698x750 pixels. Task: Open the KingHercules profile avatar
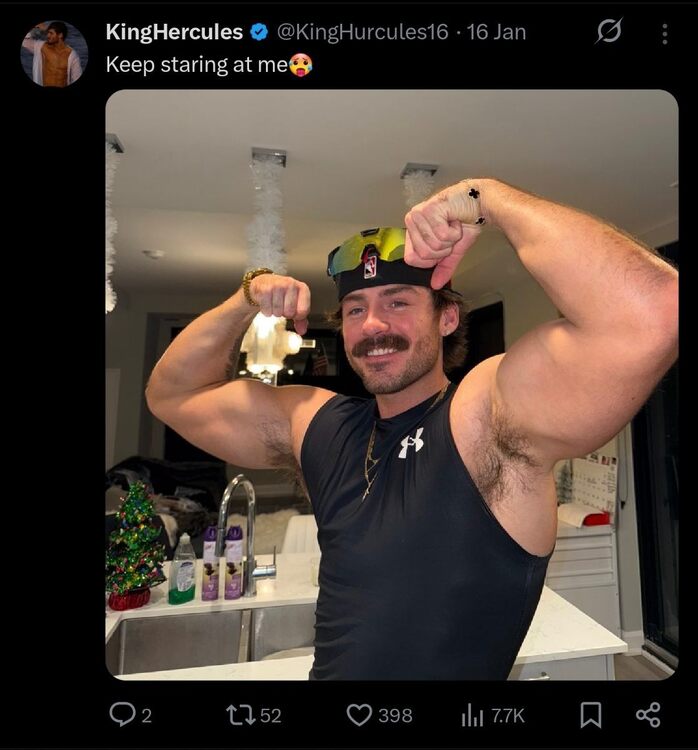click(54, 54)
